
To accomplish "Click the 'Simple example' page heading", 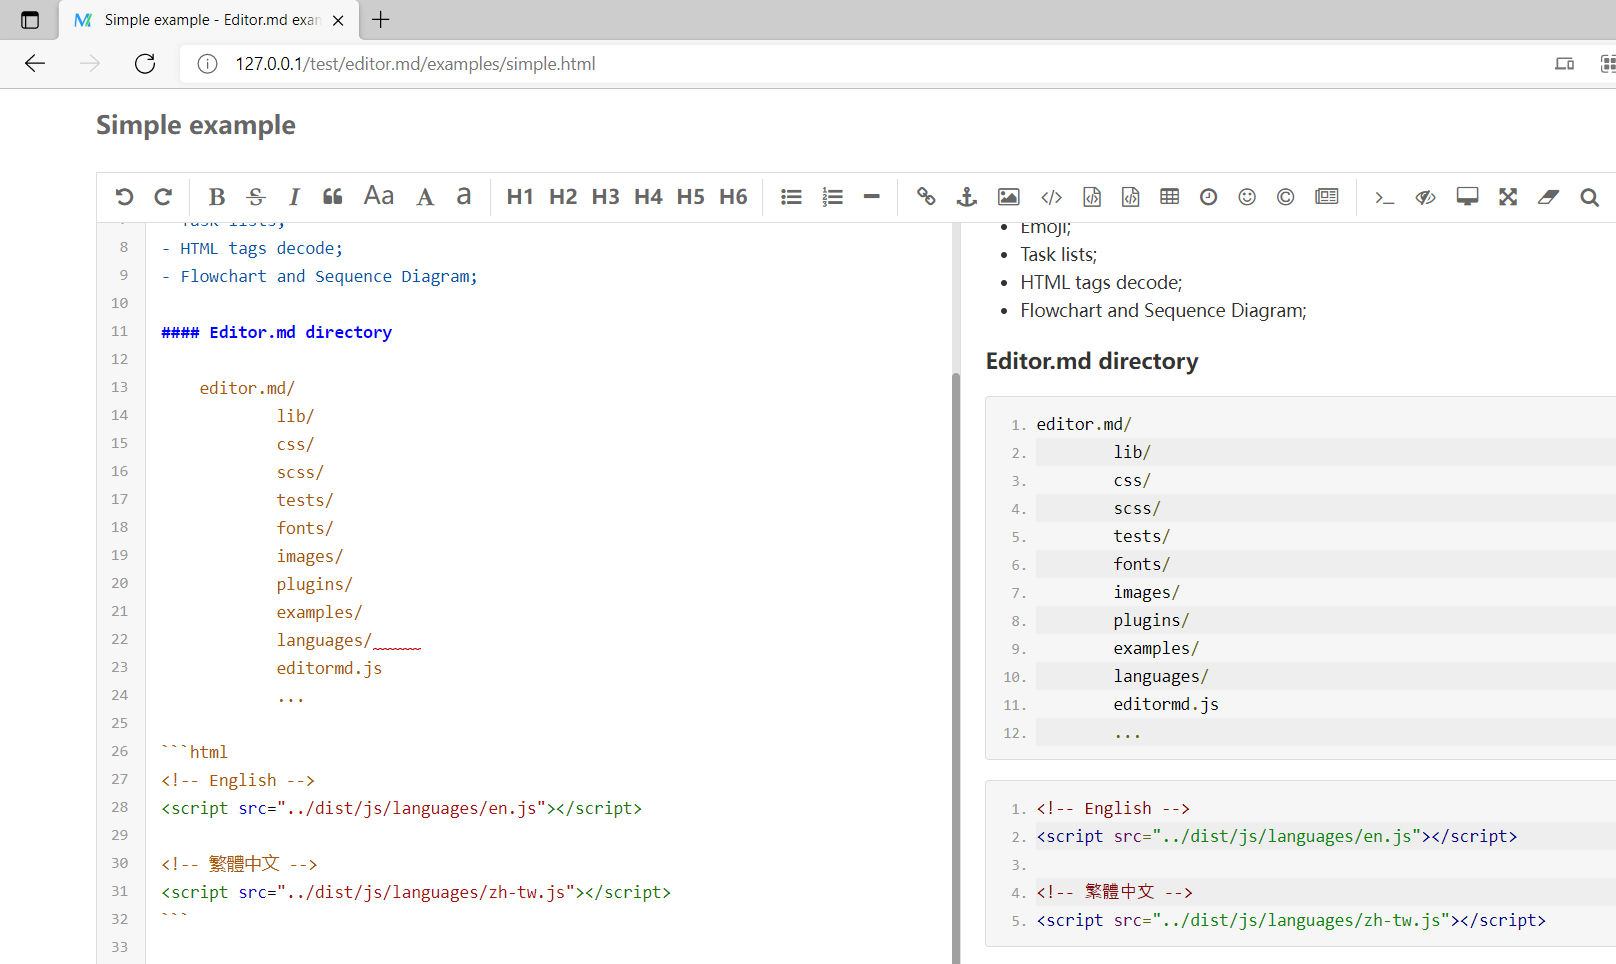I will point(196,125).
